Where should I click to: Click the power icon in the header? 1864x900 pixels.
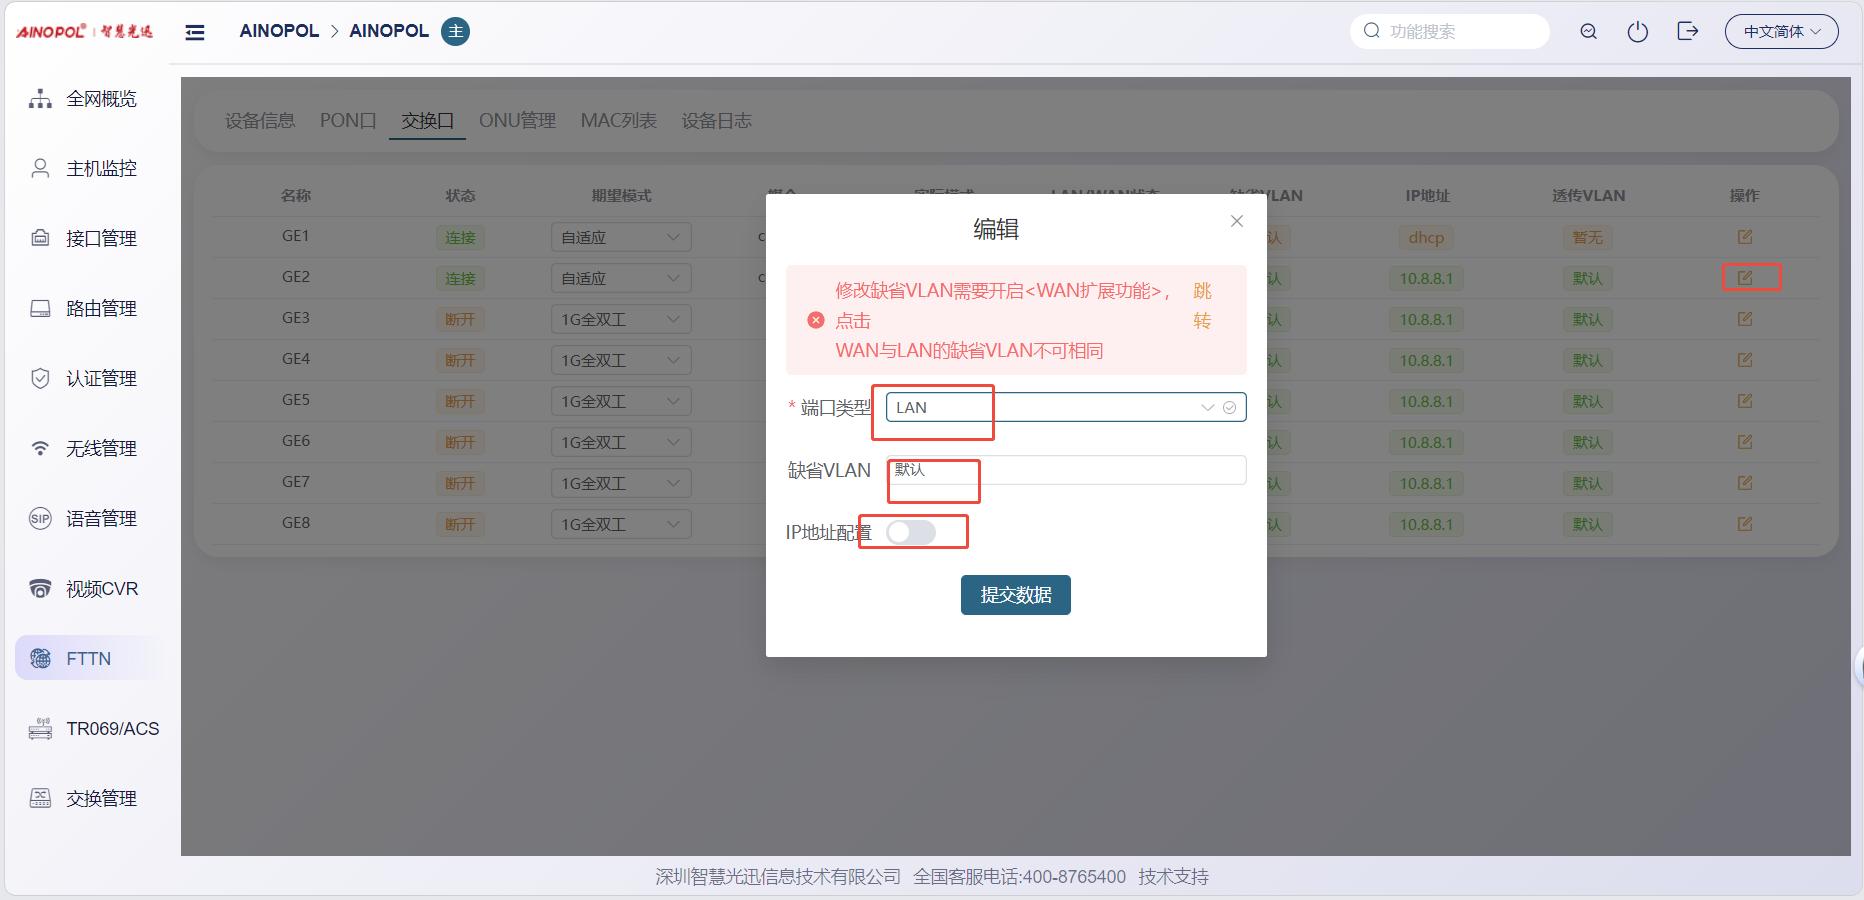point(1637,32)
